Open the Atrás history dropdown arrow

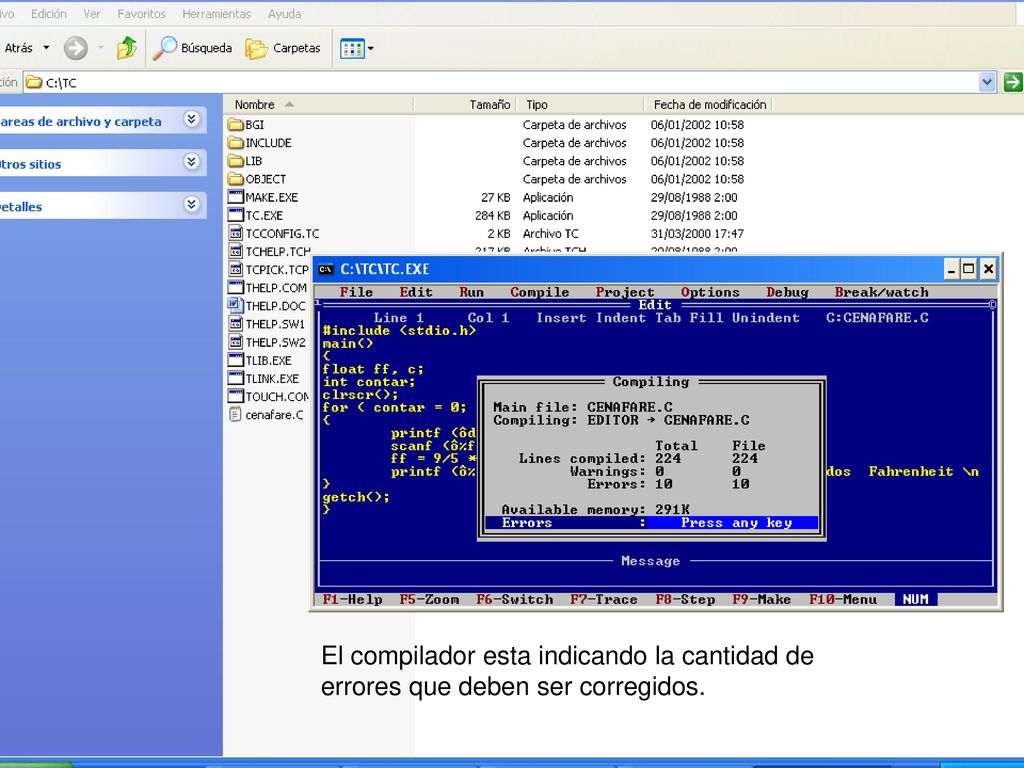coord(46,48)
